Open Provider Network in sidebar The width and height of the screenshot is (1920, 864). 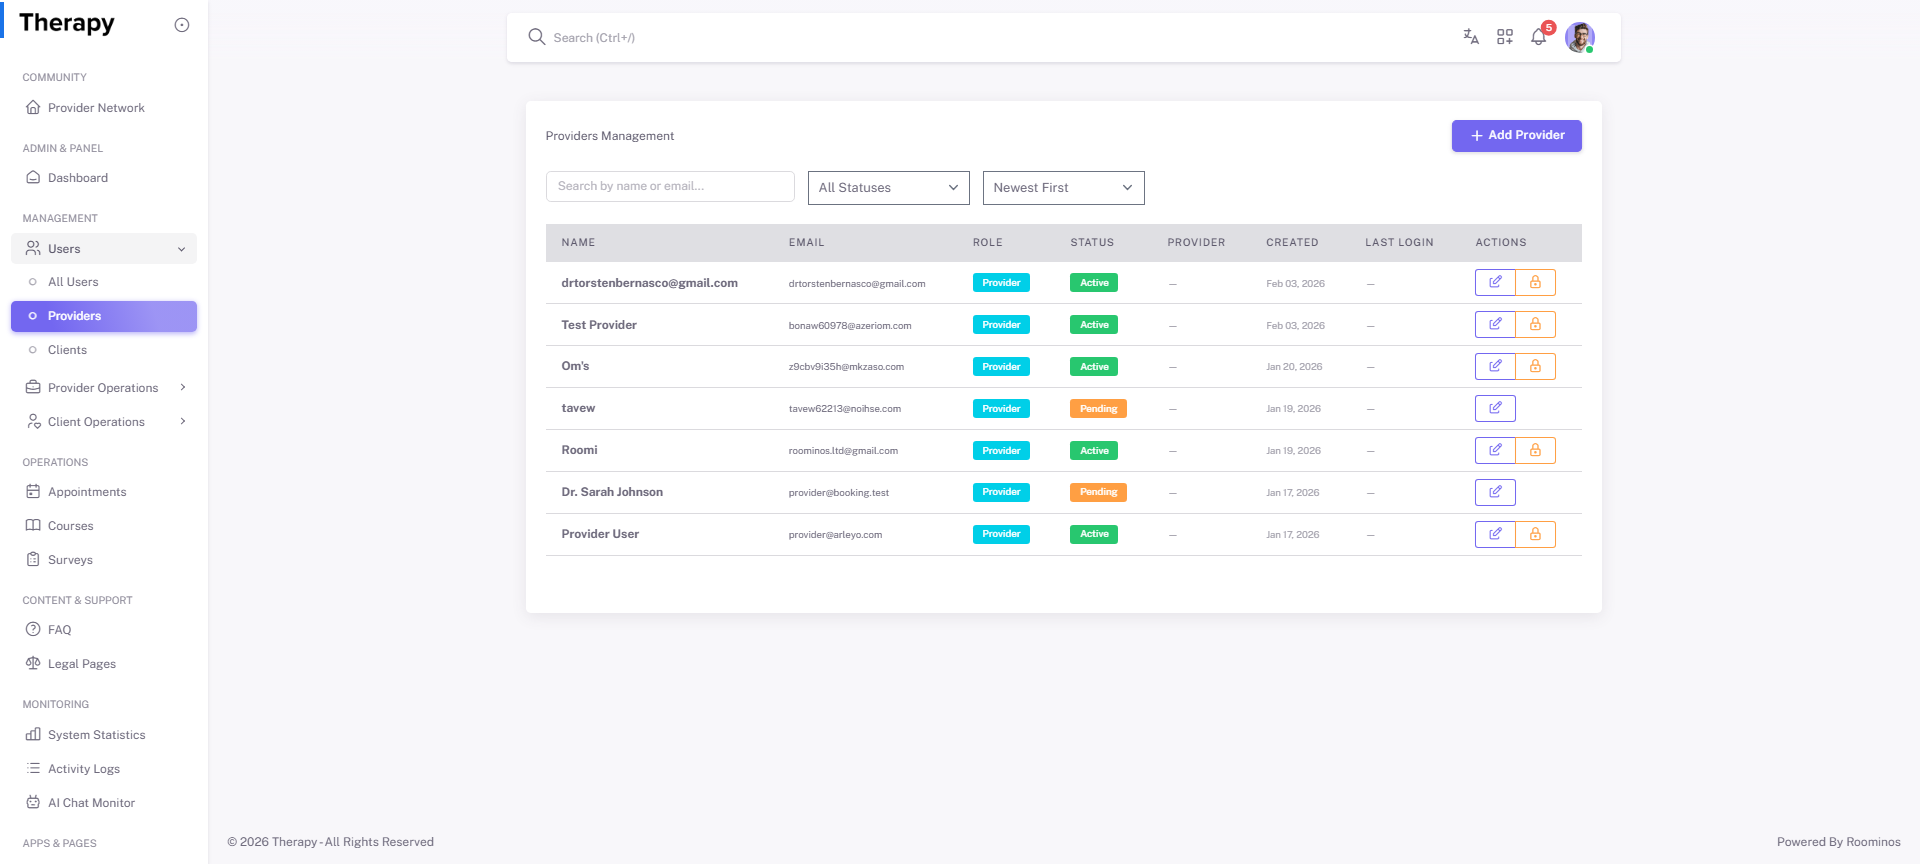point(104,108)
